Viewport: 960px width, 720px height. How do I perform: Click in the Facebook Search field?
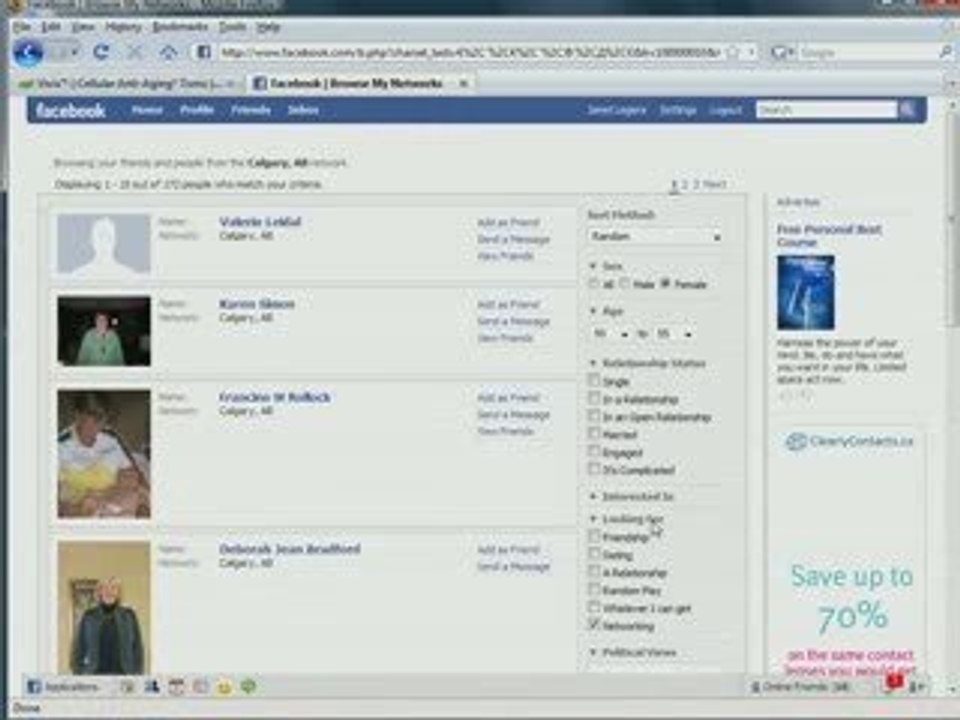click(827, 110)
